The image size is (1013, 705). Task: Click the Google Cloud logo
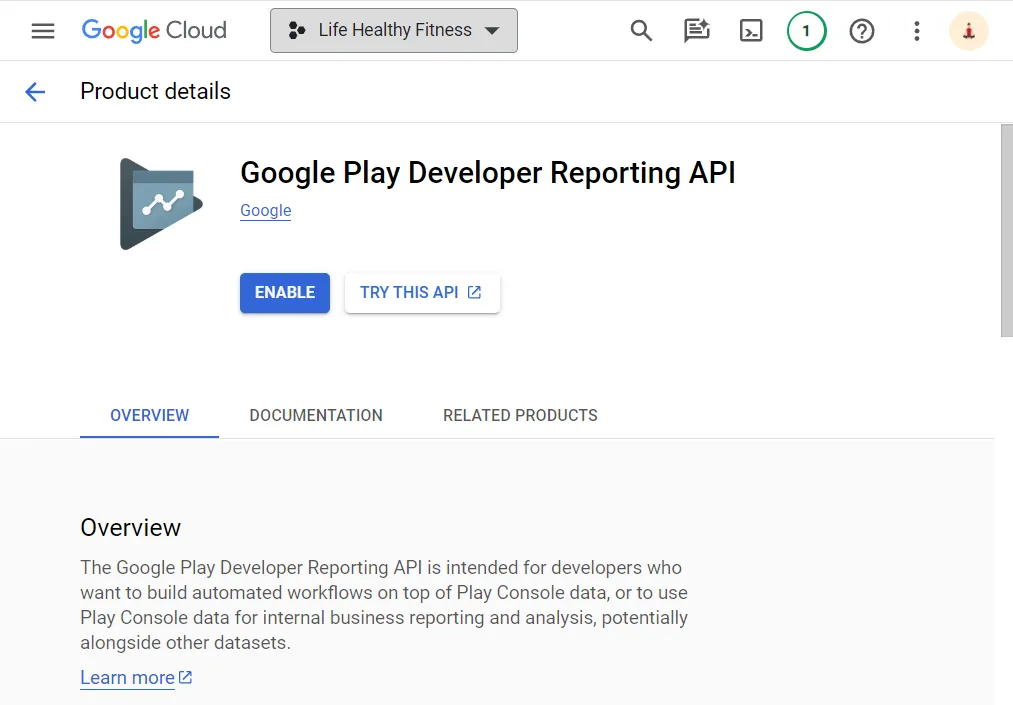pos(153,30)
